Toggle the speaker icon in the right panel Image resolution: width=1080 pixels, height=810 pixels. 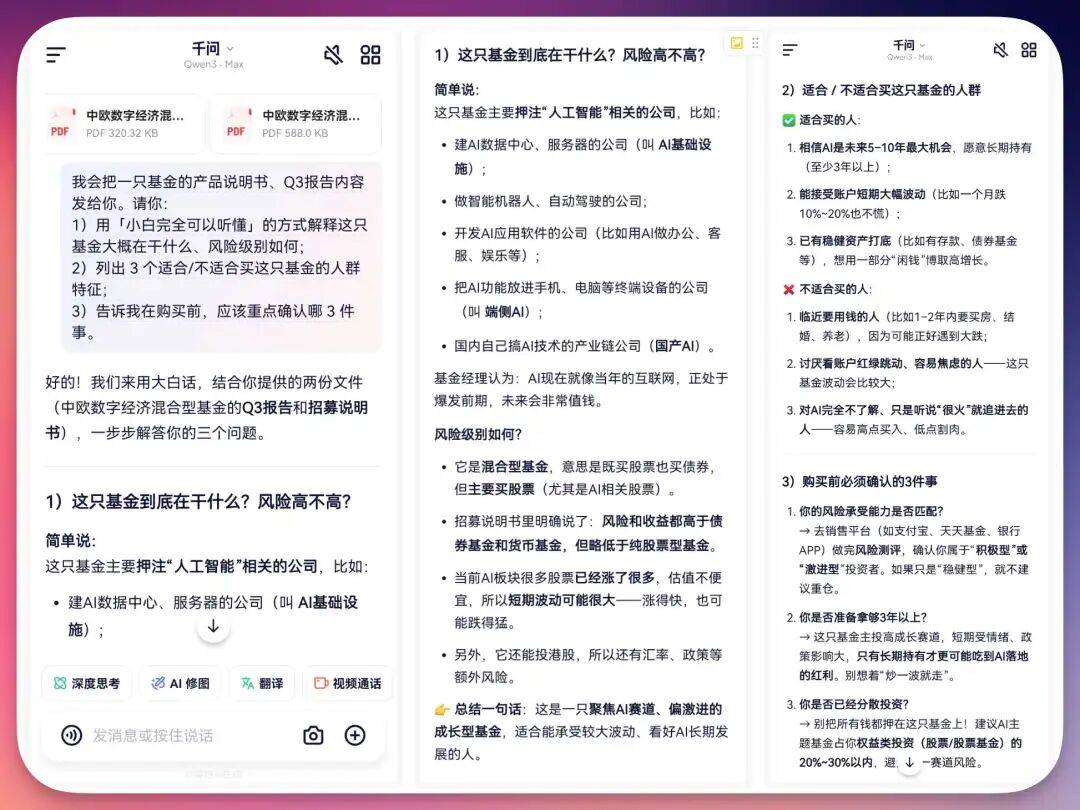coord(1000,50)
